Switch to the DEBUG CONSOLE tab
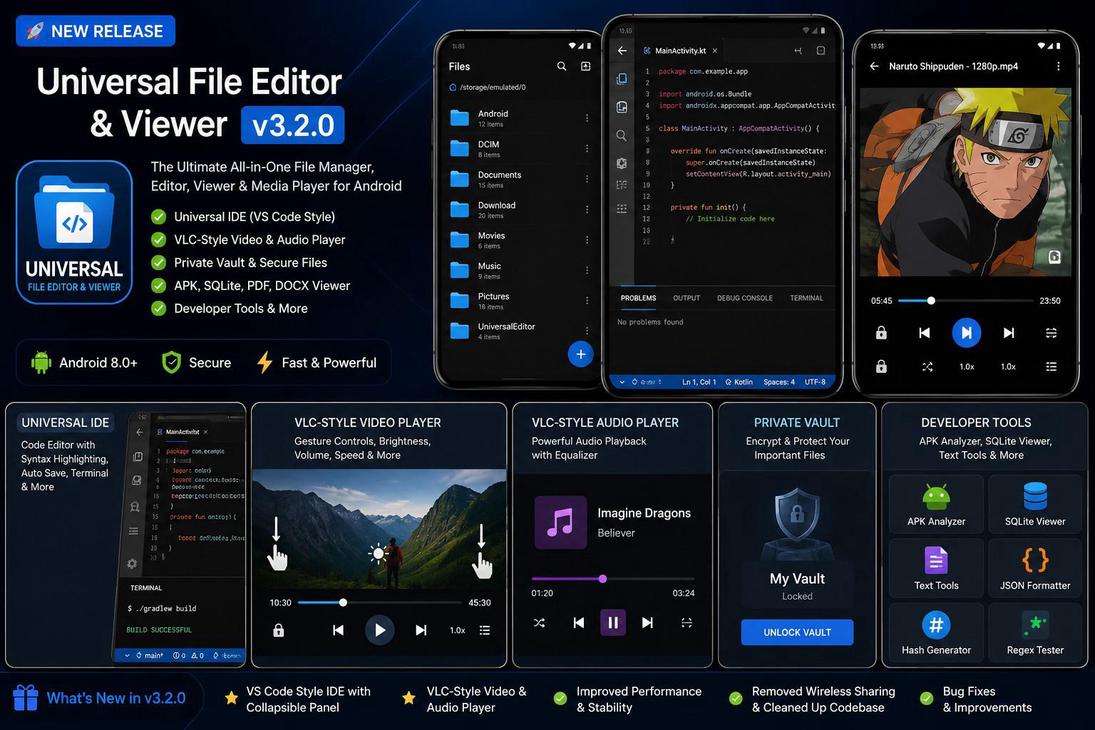The height and width of the screenshot is (730, 1095). [x=744, y=298]
